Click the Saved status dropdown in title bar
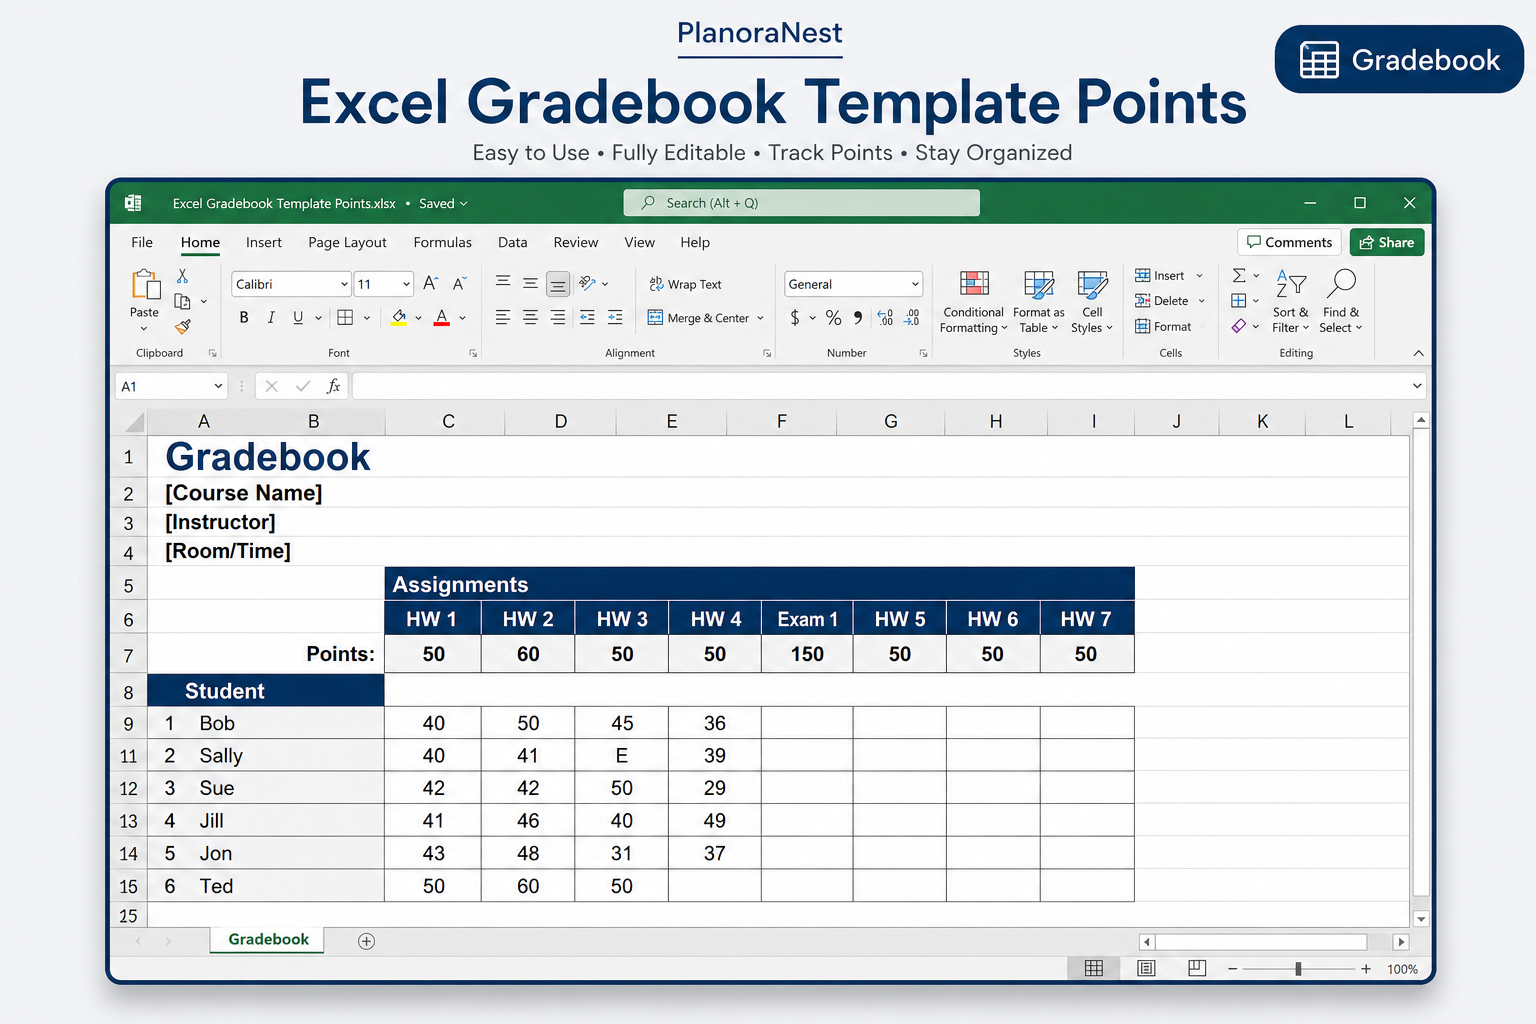The height and width of the screenshot is (1024, 1536). tap(443, 203)
